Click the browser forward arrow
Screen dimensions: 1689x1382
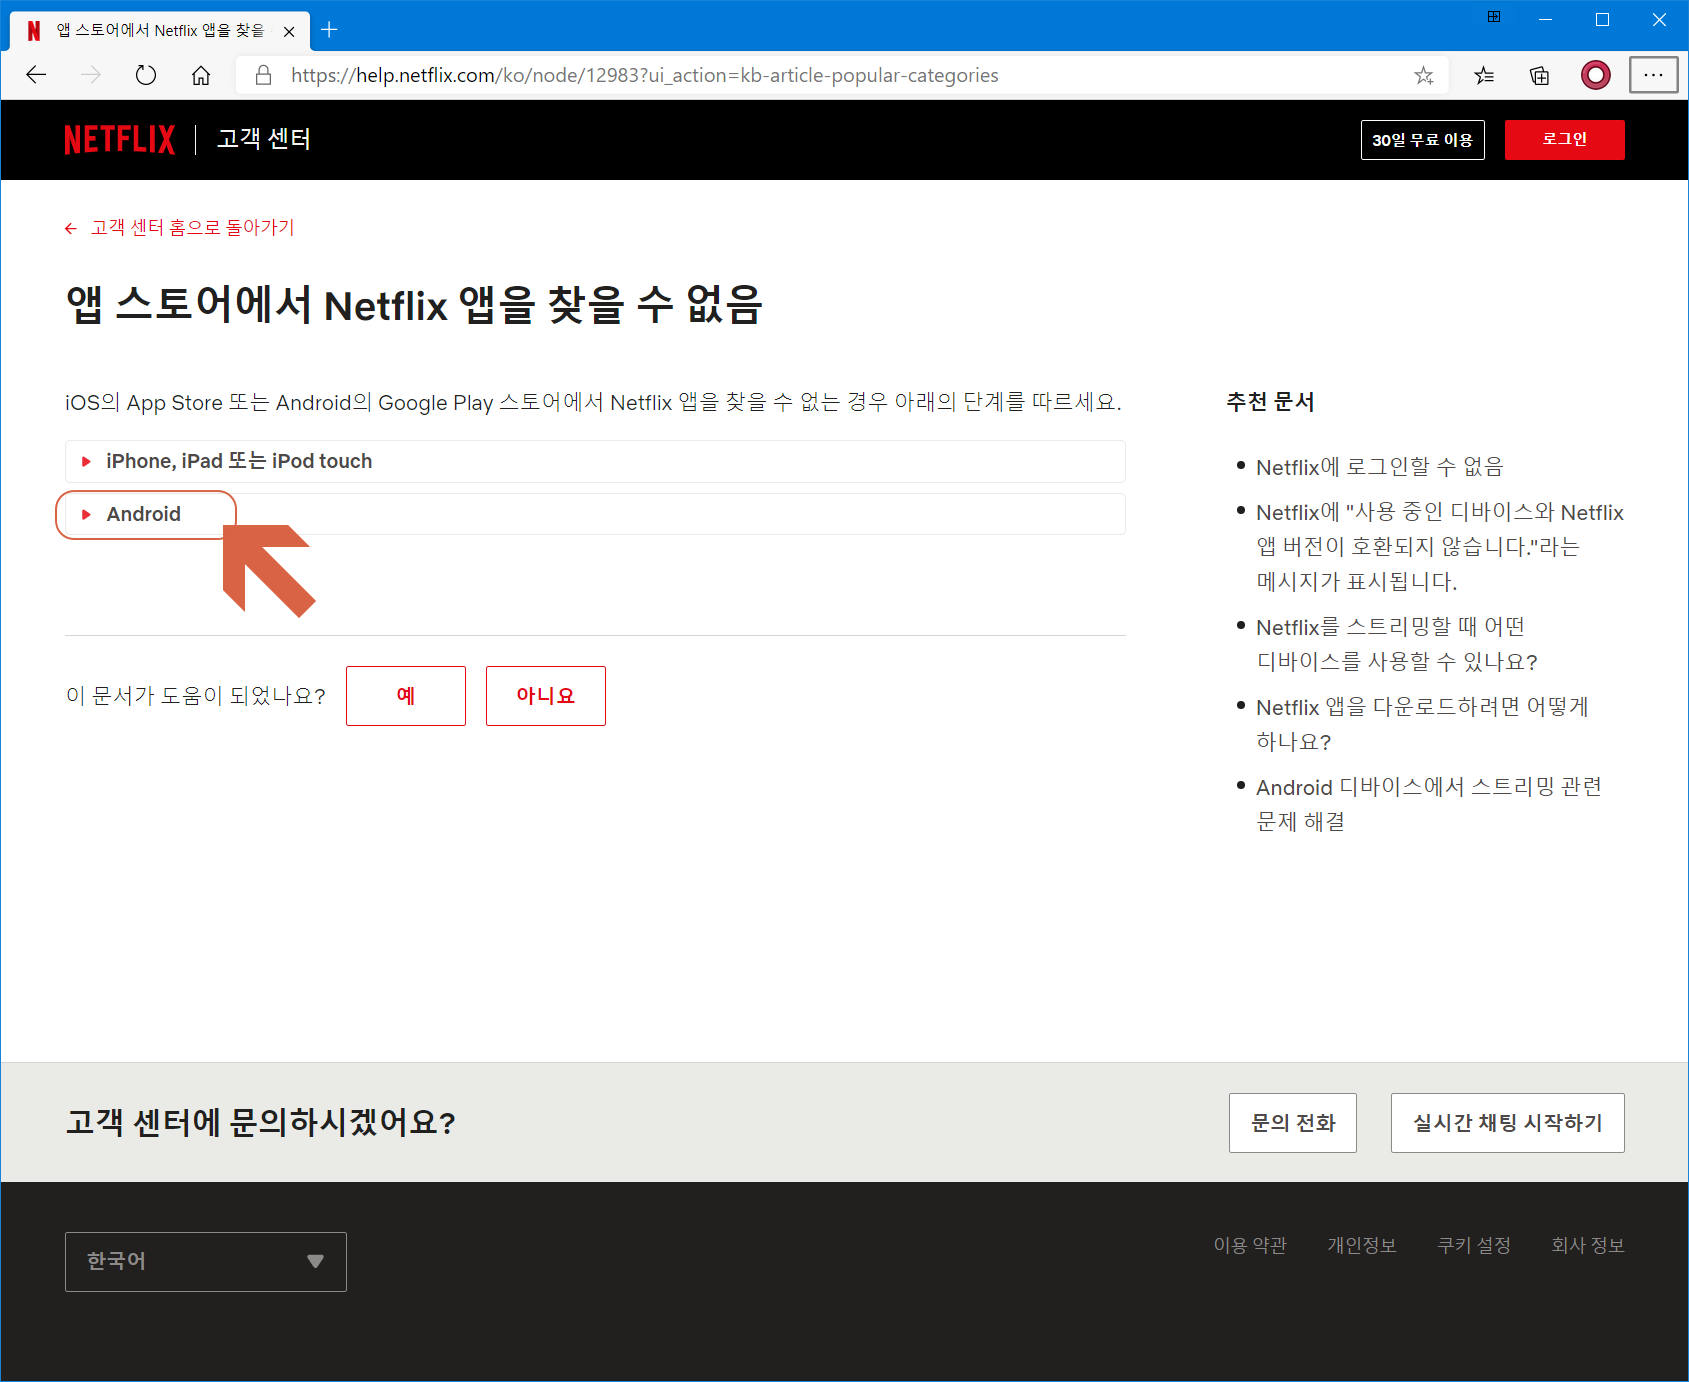pos(91,75)
